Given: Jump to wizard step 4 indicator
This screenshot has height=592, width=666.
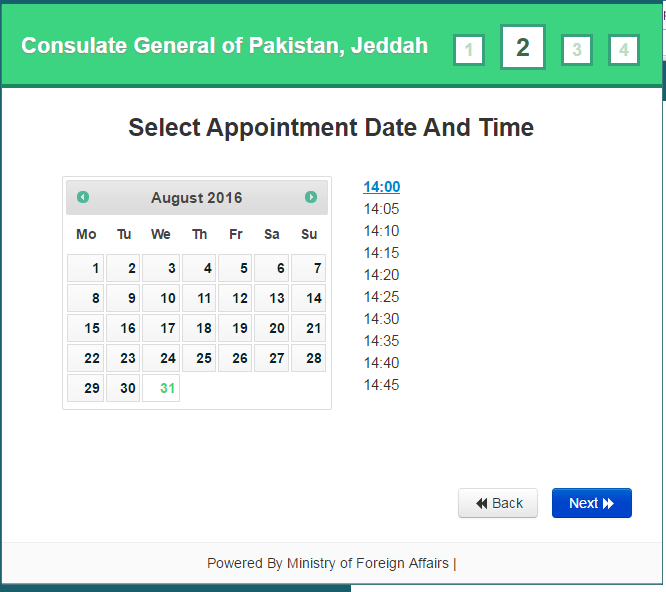Looking at the screenshot, I should tap(624, 50).
